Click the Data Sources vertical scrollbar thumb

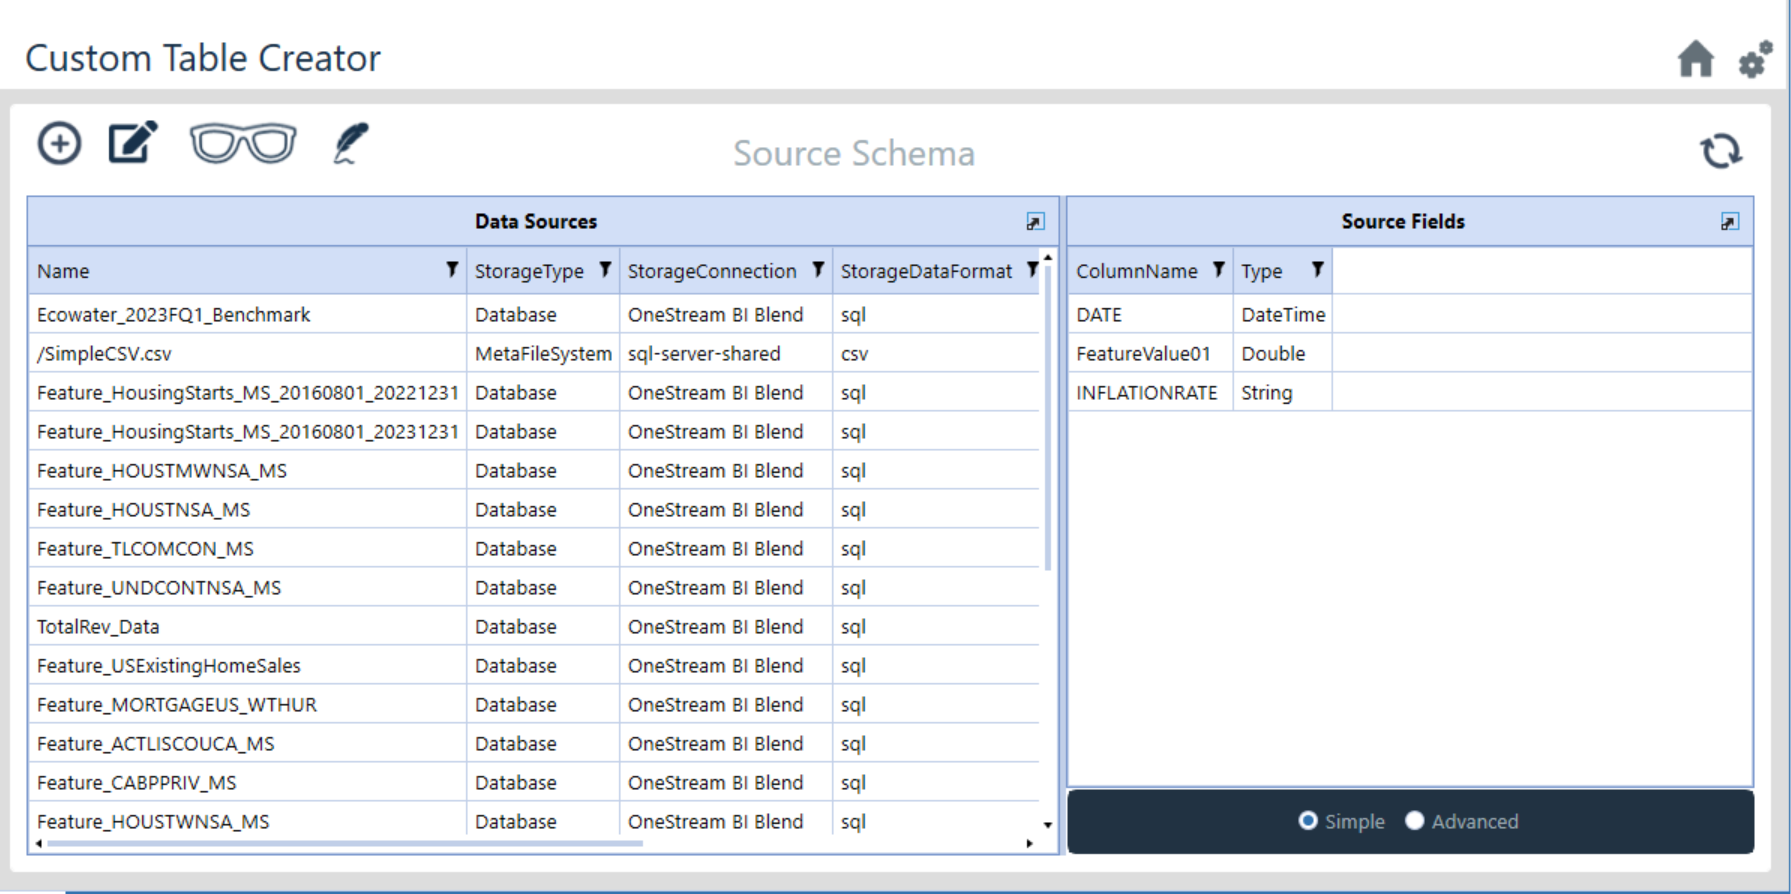point(1047,418)
